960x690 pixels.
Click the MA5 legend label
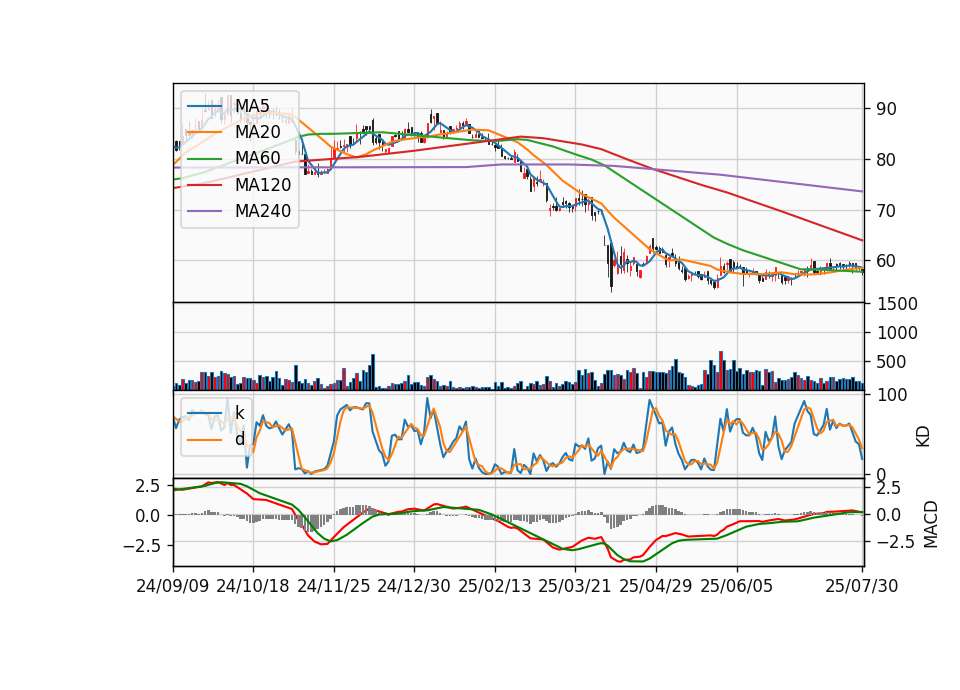[252, 106]
